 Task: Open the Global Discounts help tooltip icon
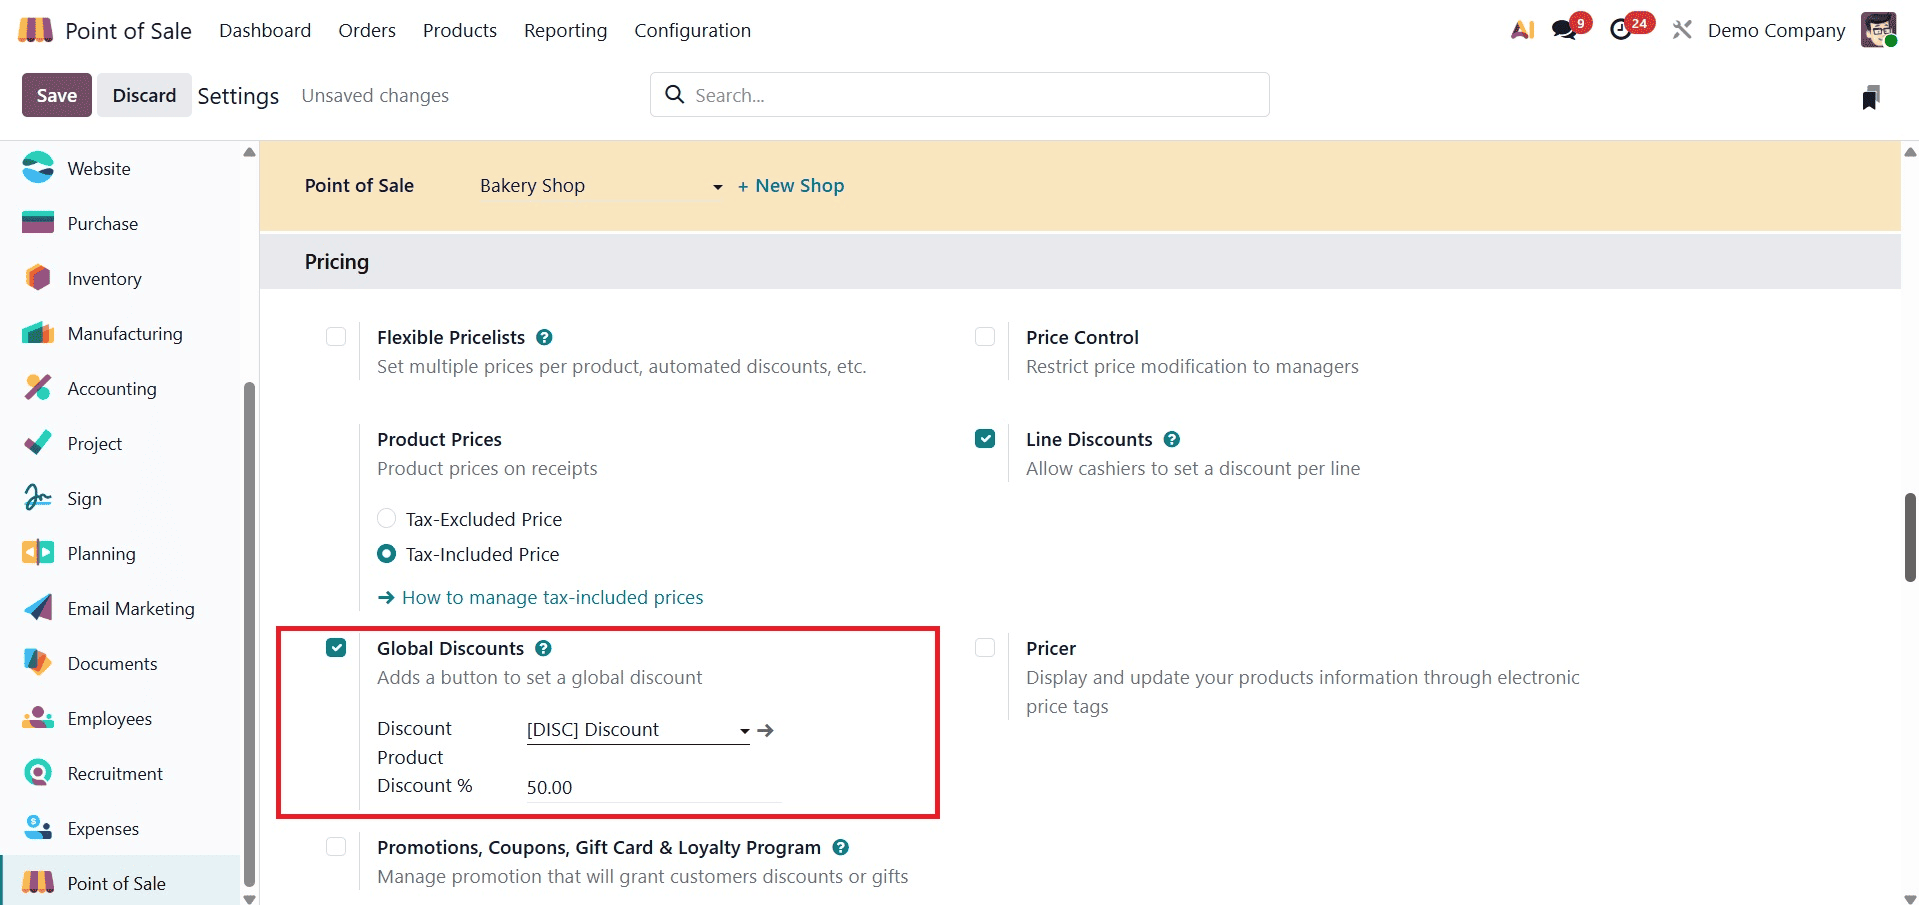click(543, 648)
